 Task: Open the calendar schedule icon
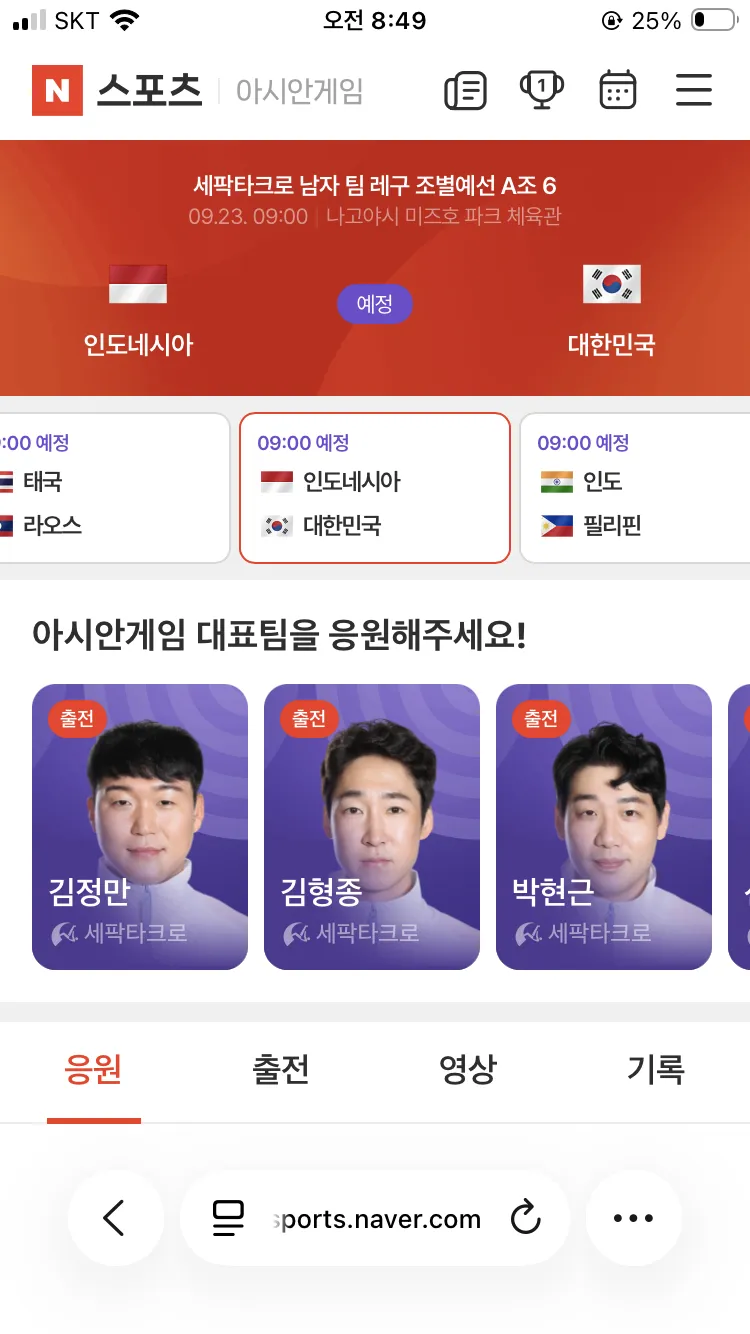point(617,90)
